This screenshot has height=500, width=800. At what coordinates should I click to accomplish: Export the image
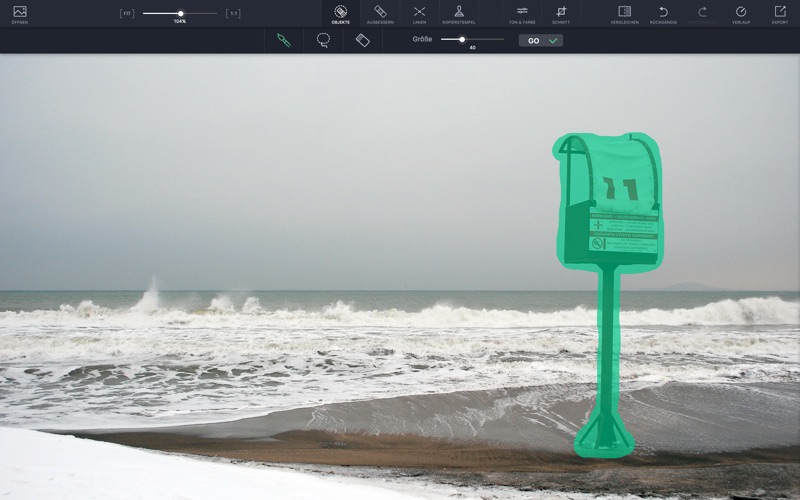click(x=780, y=14)
